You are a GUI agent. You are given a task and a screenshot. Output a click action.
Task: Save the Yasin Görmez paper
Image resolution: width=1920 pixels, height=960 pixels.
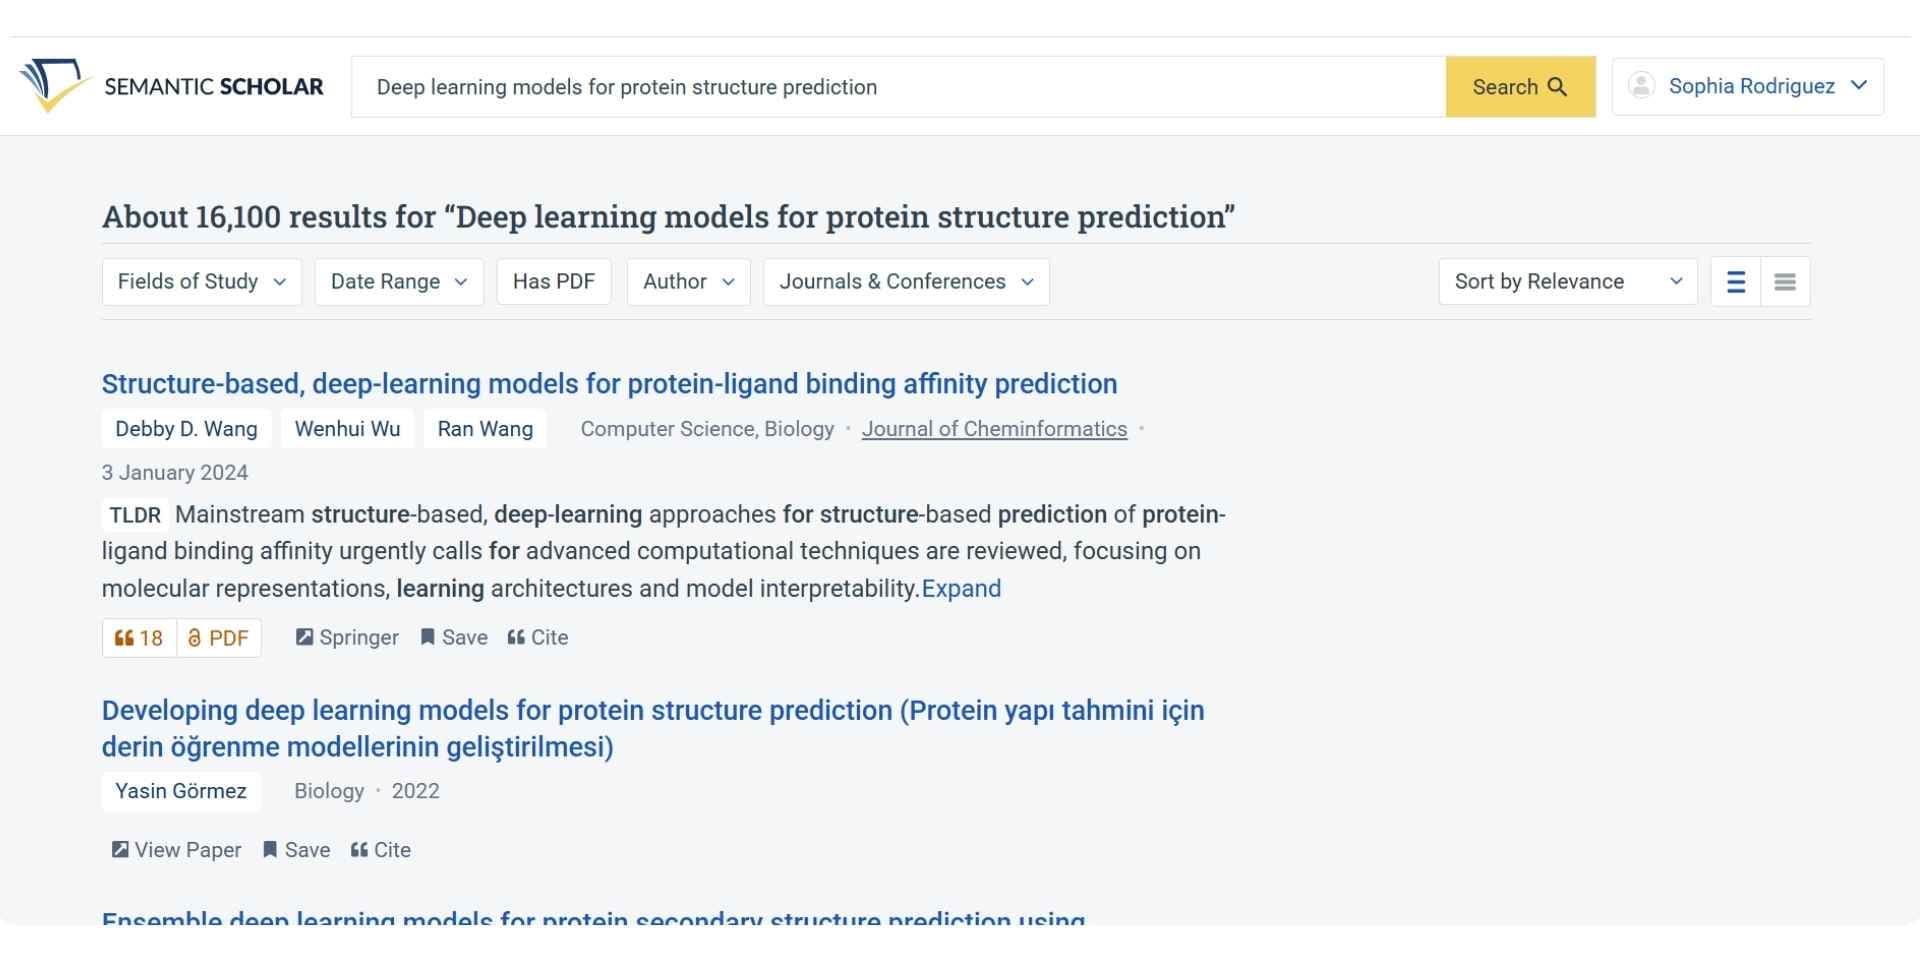(296, 849)
